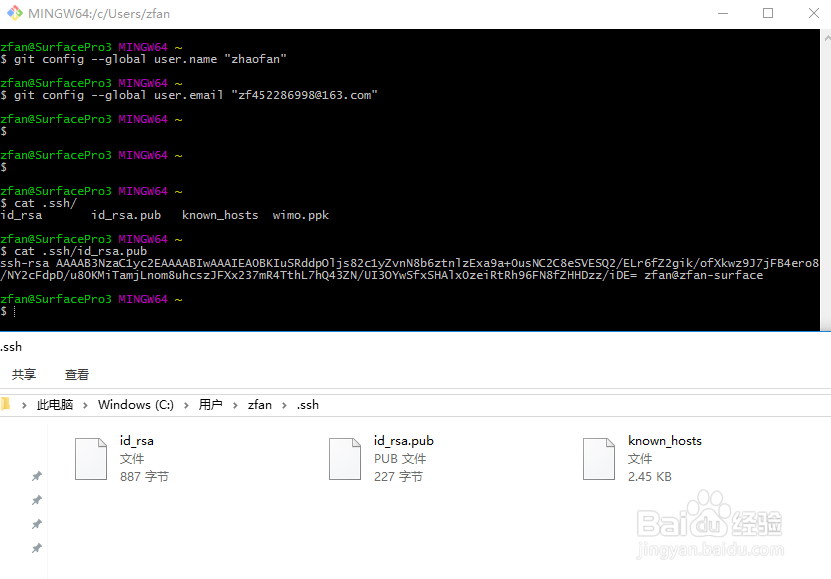Click the git config user.name command line
This screenshot has height=579, width=831.
click(144, 59)
